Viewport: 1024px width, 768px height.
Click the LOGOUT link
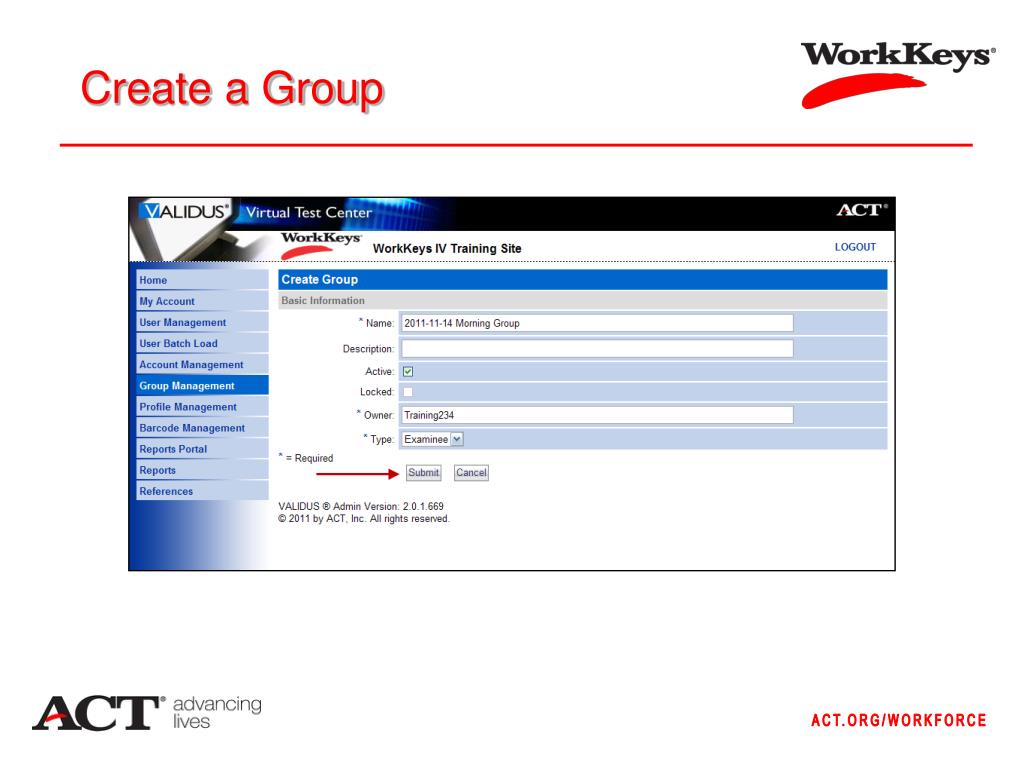coord(855,247)
